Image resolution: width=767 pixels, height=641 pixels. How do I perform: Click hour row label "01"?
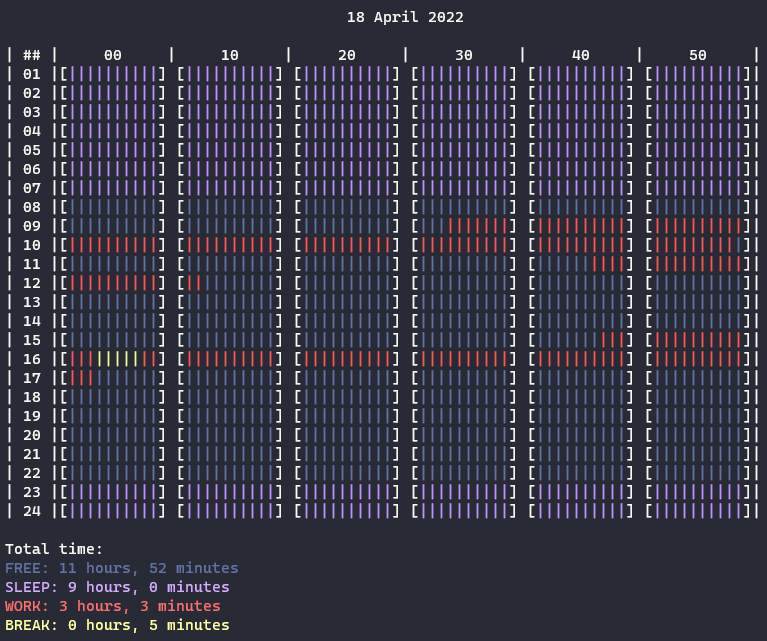click(32, 74)
